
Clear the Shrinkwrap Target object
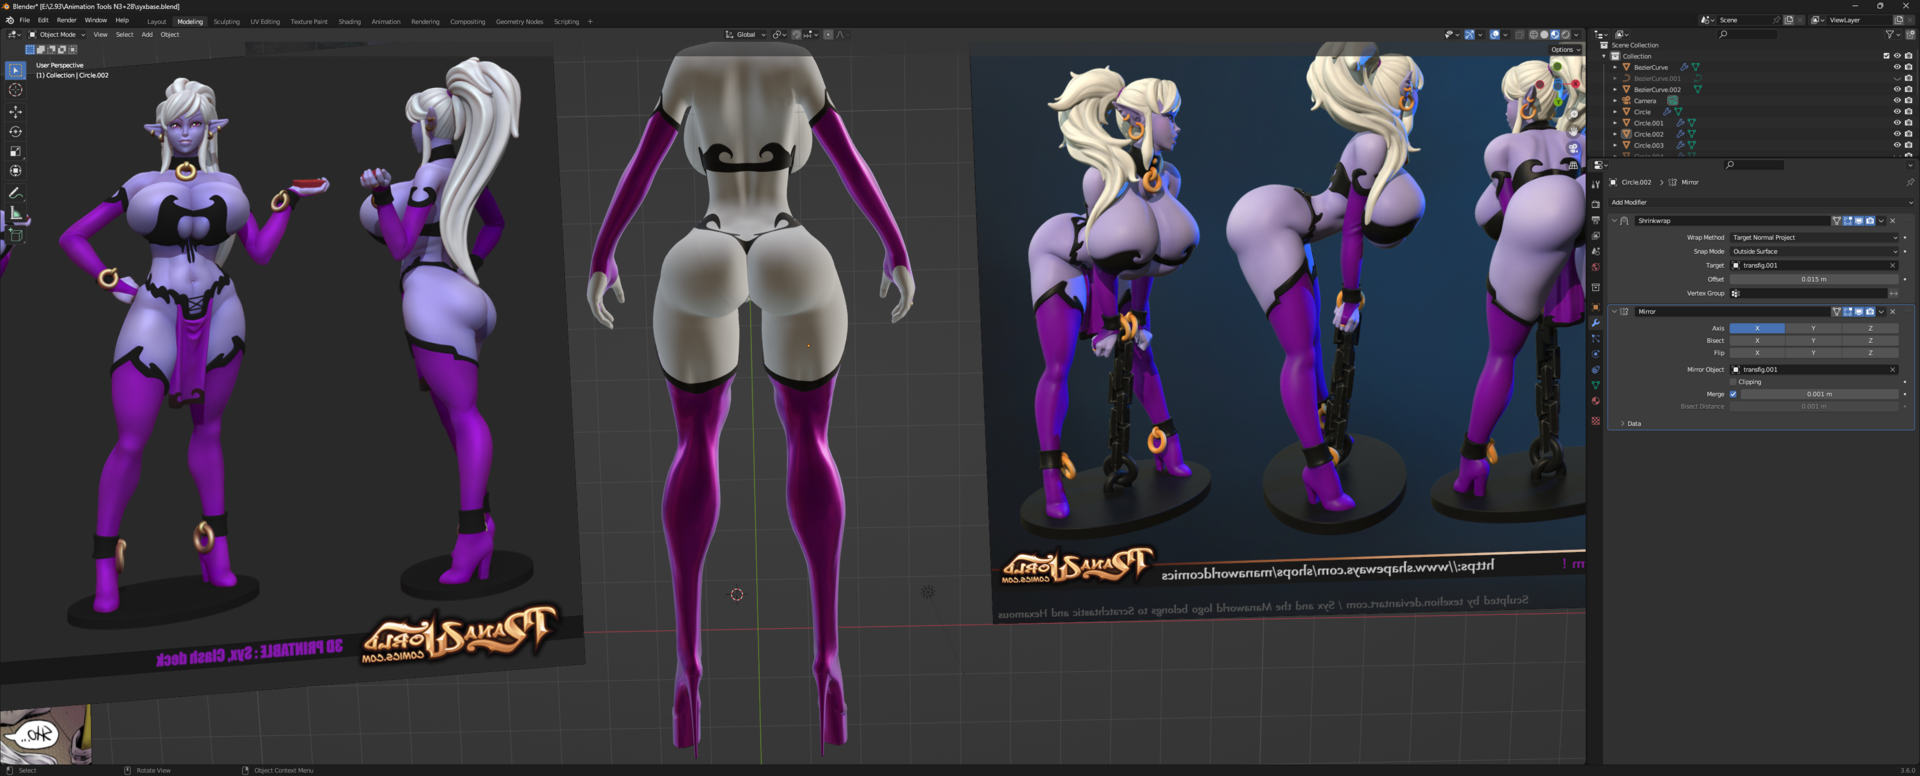[1893, 265]
